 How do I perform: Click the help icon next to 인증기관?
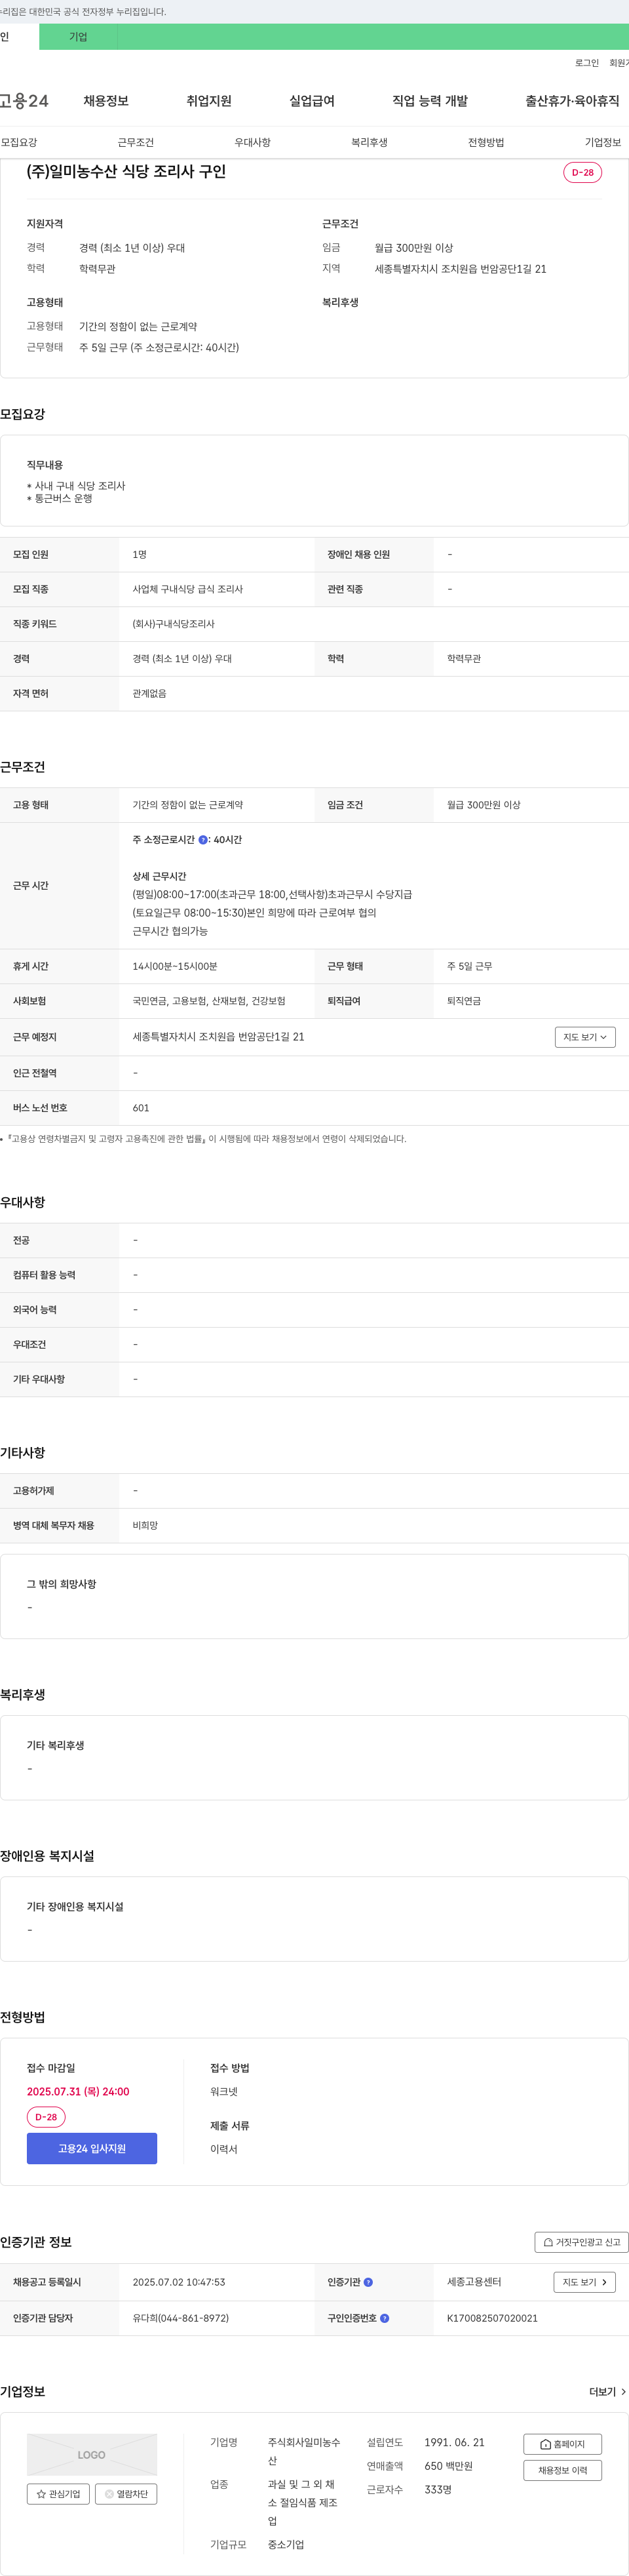[368, 2282]
